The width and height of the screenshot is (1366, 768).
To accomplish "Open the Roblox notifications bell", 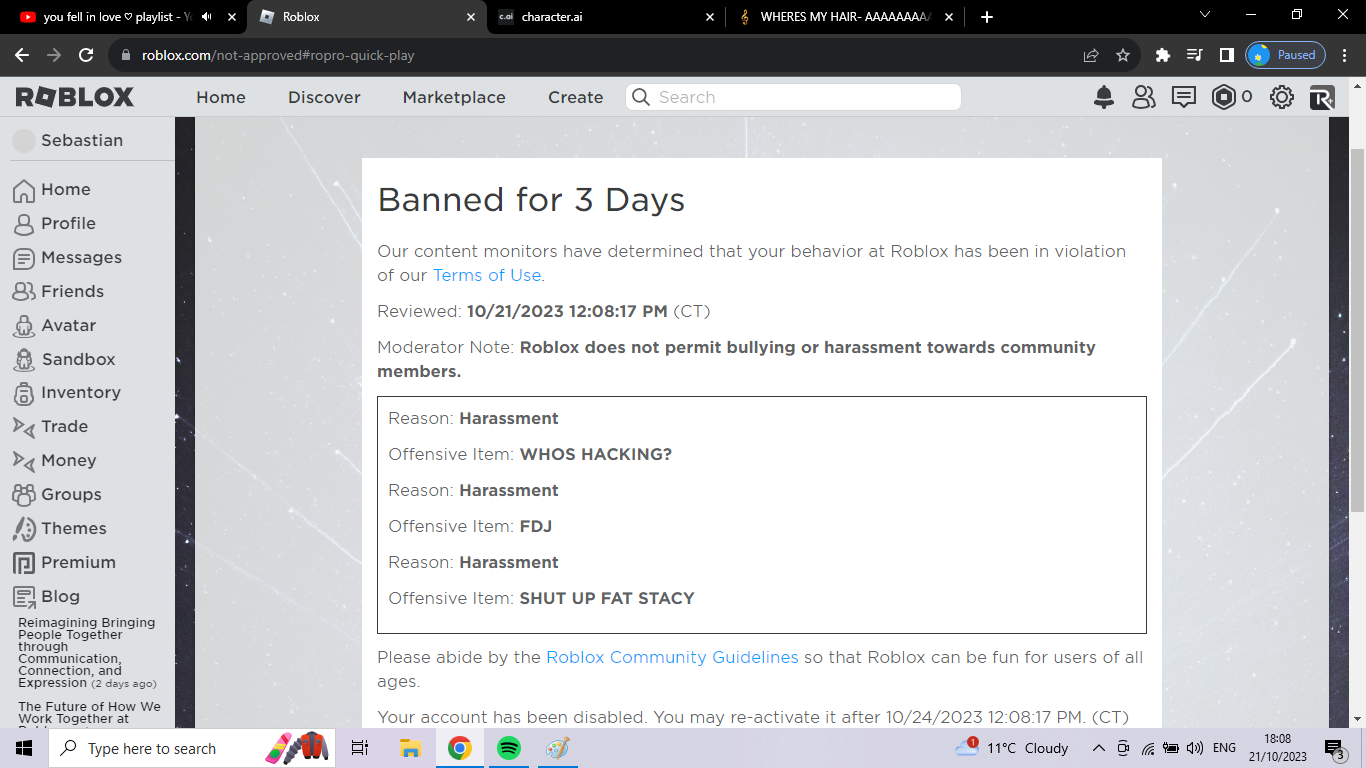I will click(1104, 97).
